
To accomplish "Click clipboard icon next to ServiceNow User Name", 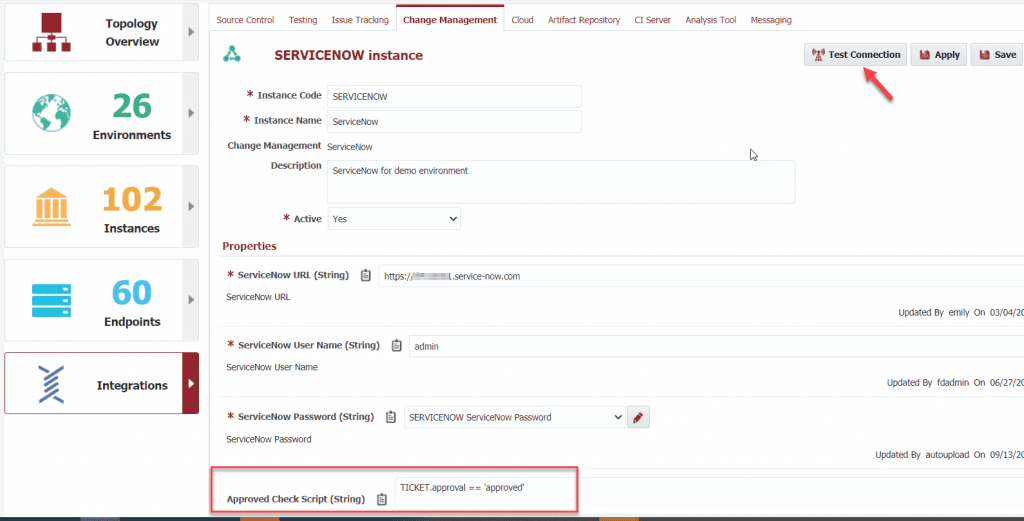I will [x=396, y=346].
